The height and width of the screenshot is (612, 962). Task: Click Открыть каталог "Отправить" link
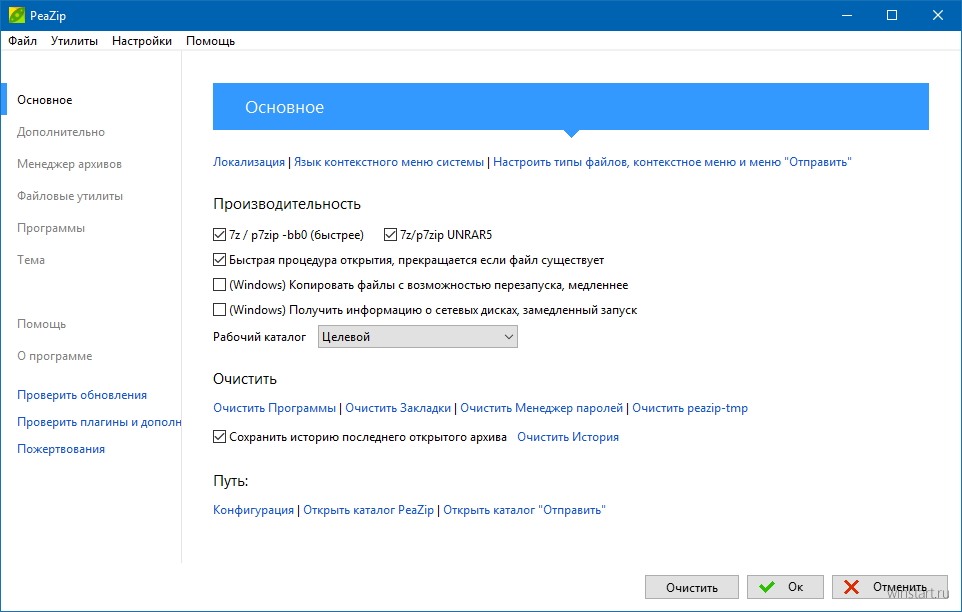pyautogui.click(x=525, y=510)
